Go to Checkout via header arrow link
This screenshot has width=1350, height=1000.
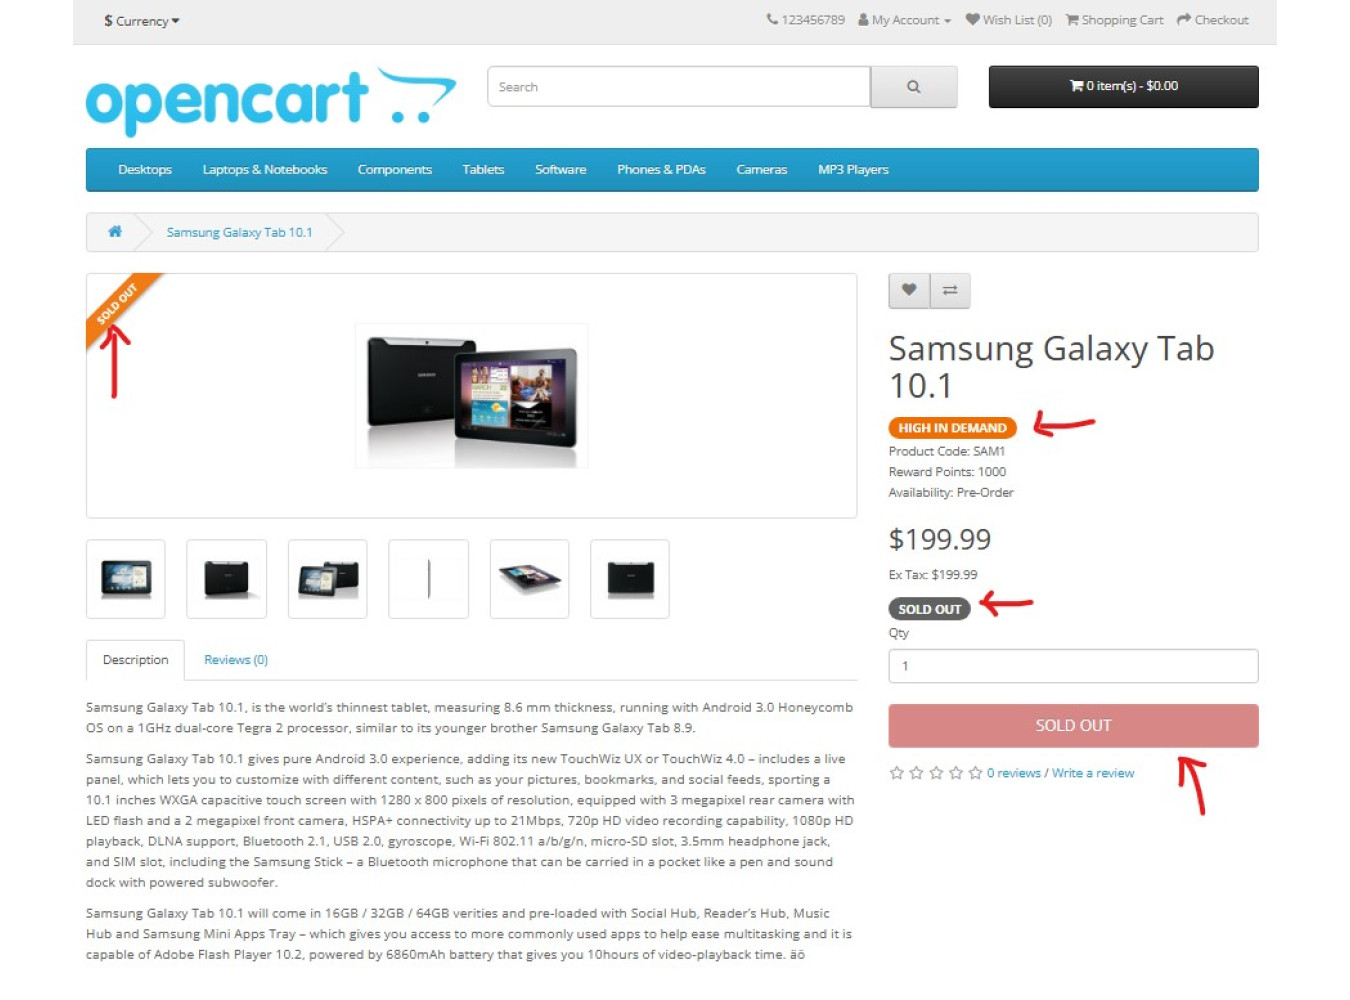click(1212, 20)
